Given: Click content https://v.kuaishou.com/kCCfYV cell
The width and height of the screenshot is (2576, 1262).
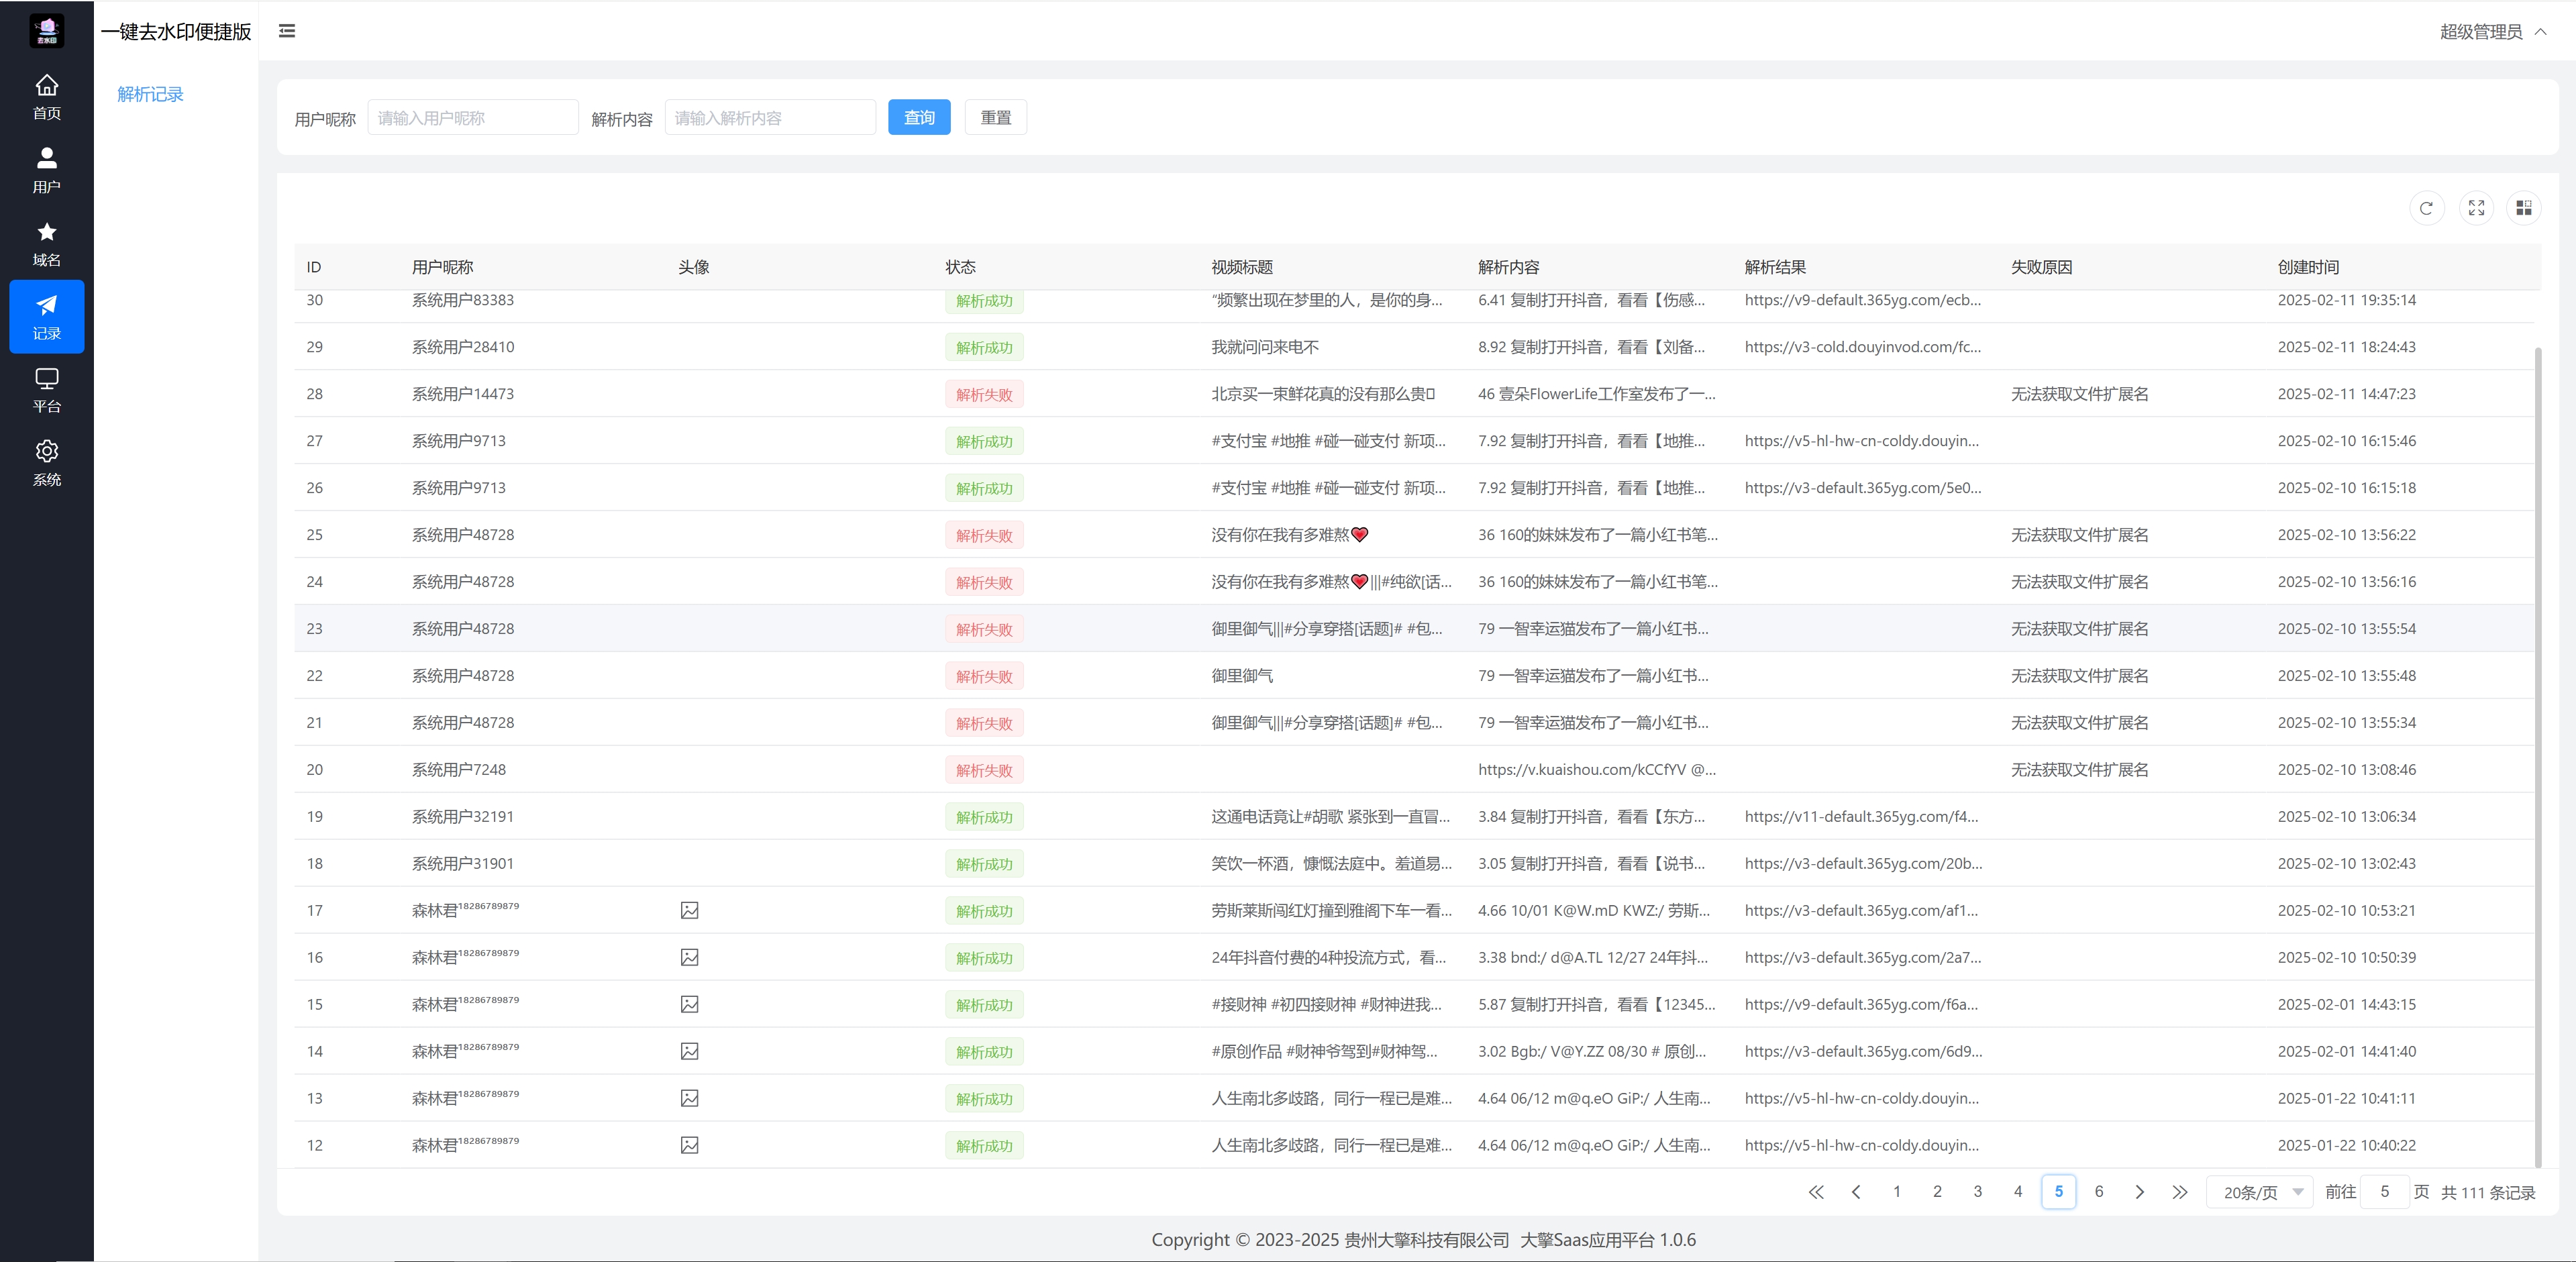Looking at the screenshot, I should pos(1596,769).
